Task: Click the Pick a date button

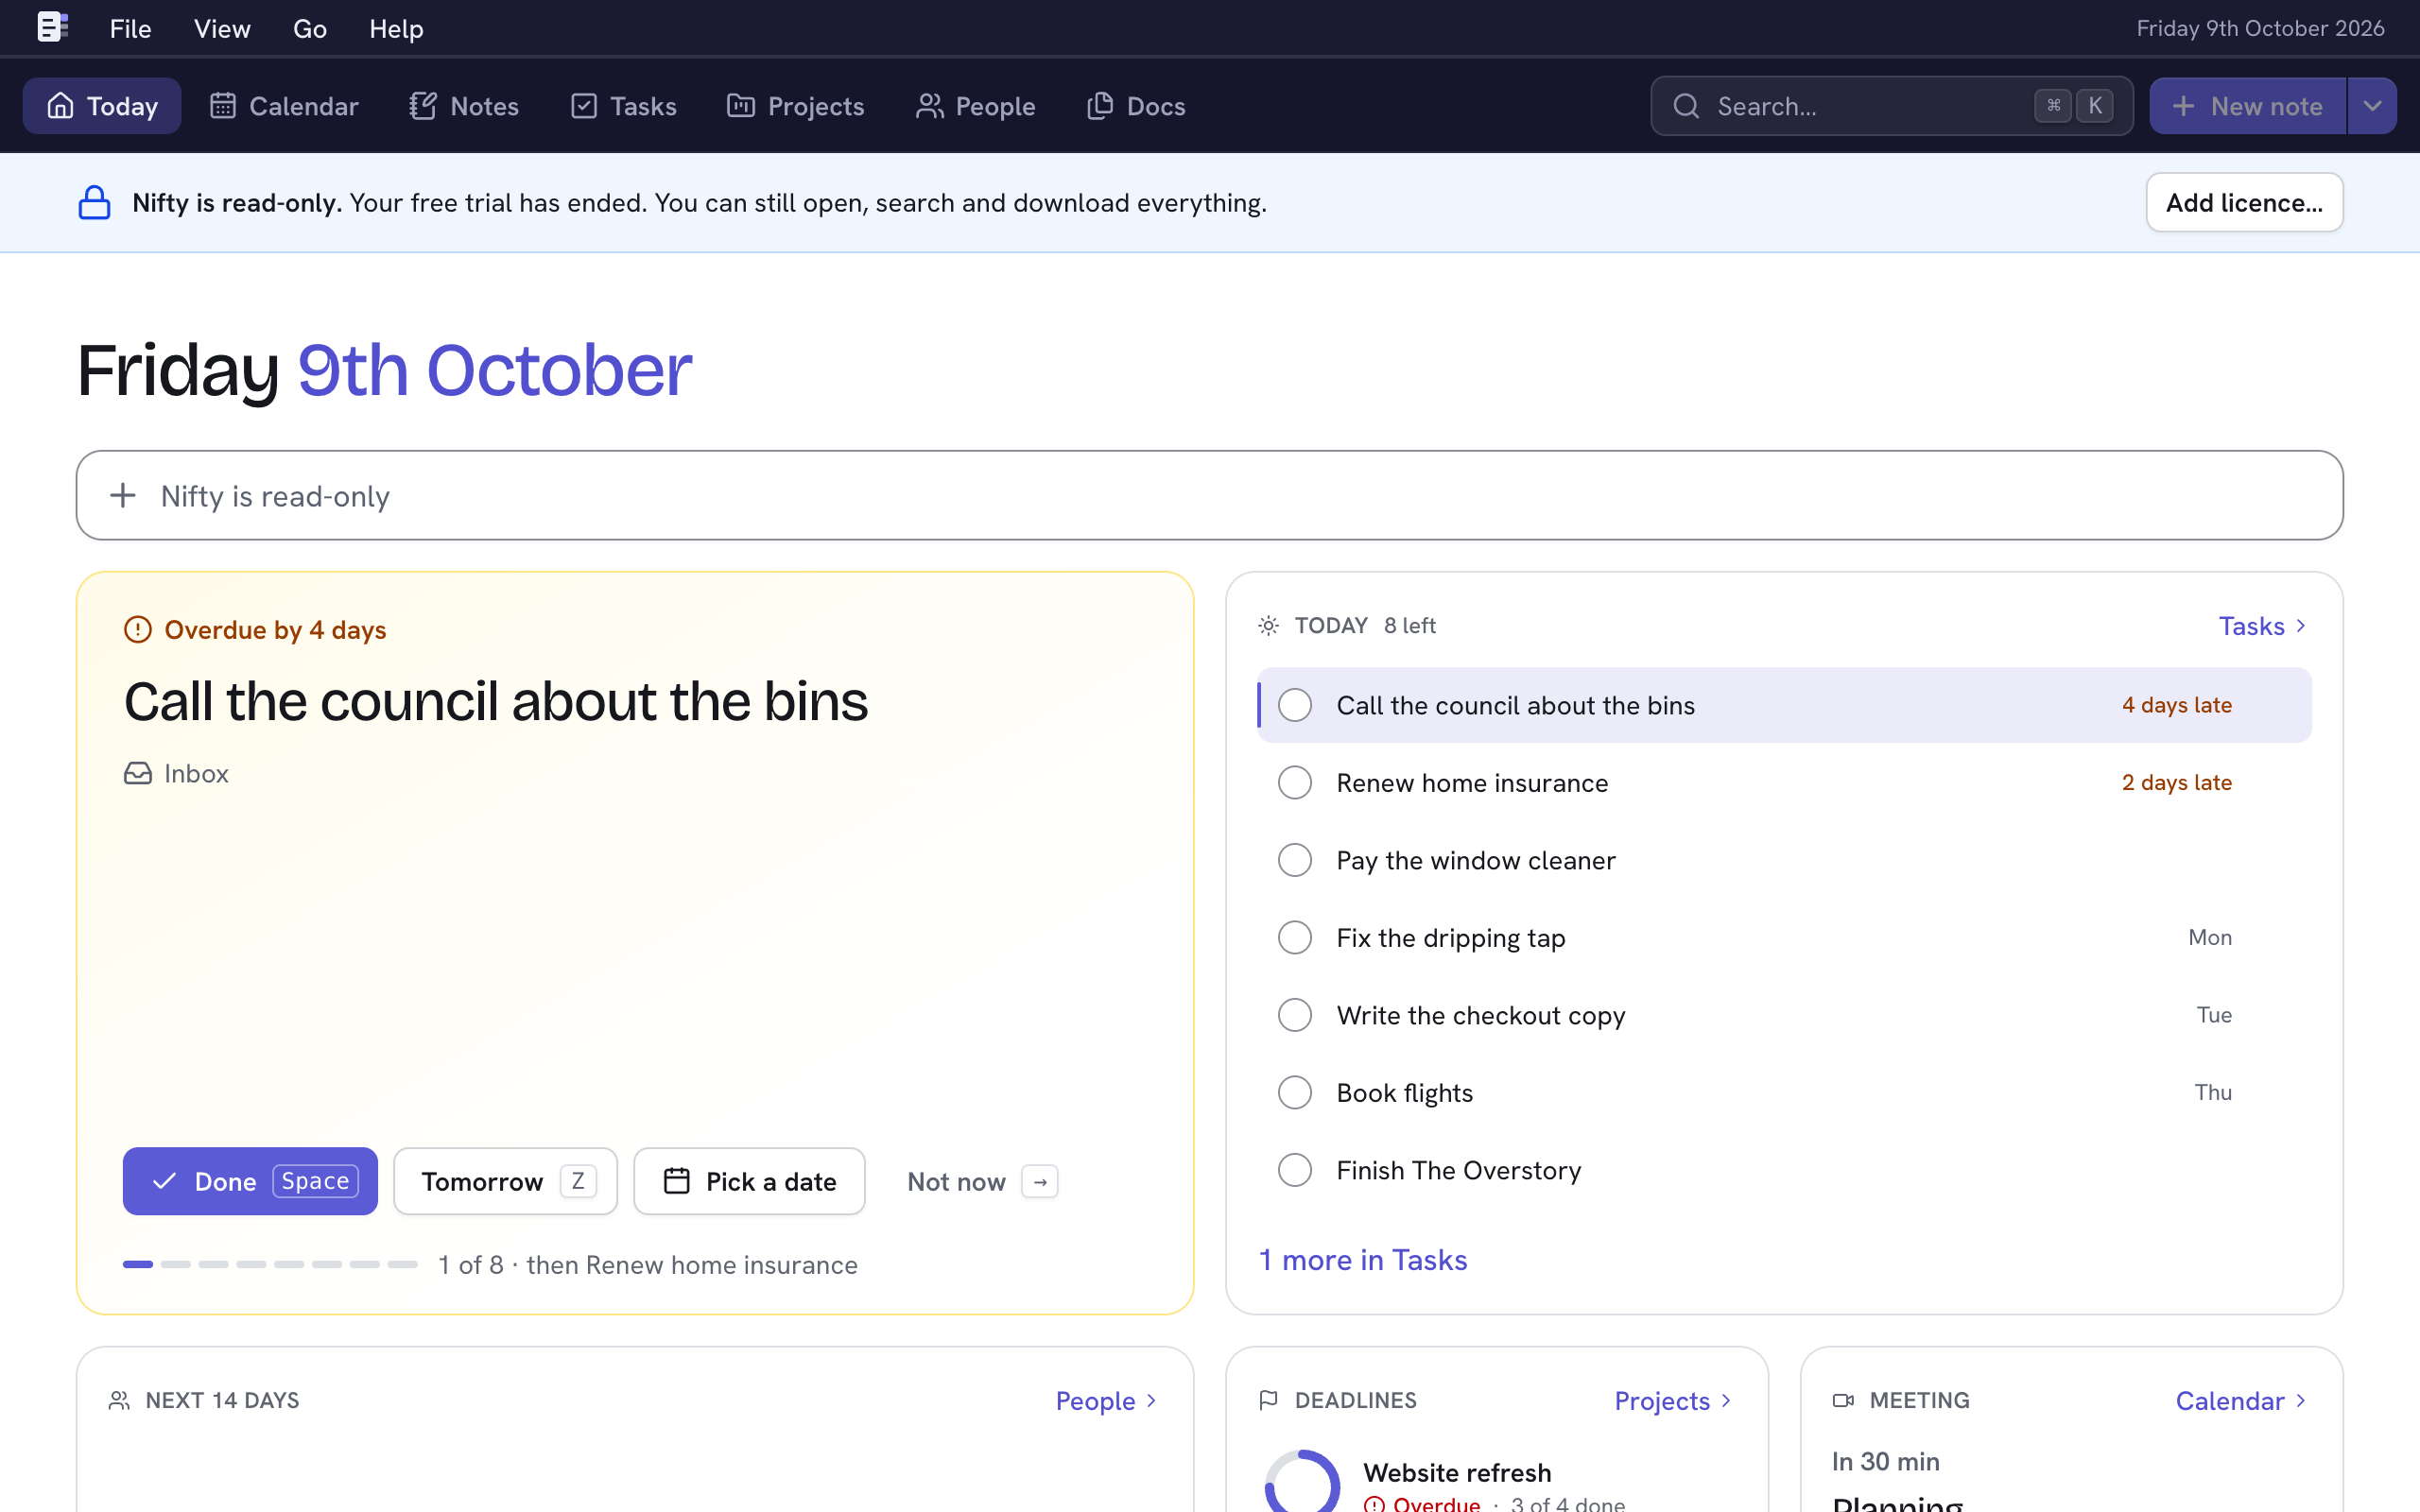Action: [749, 1181]
